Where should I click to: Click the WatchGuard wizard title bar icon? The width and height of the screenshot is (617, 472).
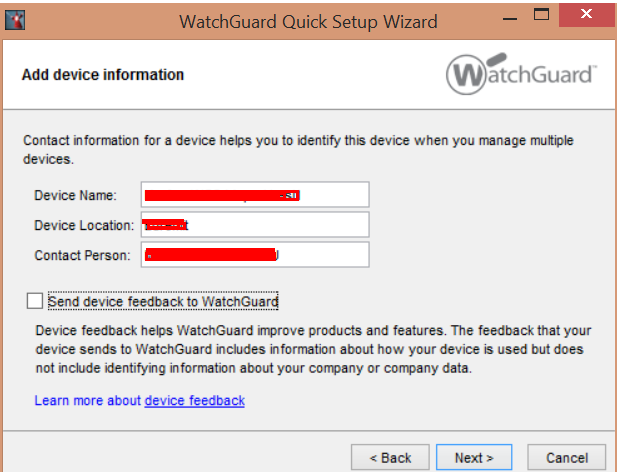(x=15, y=20)
